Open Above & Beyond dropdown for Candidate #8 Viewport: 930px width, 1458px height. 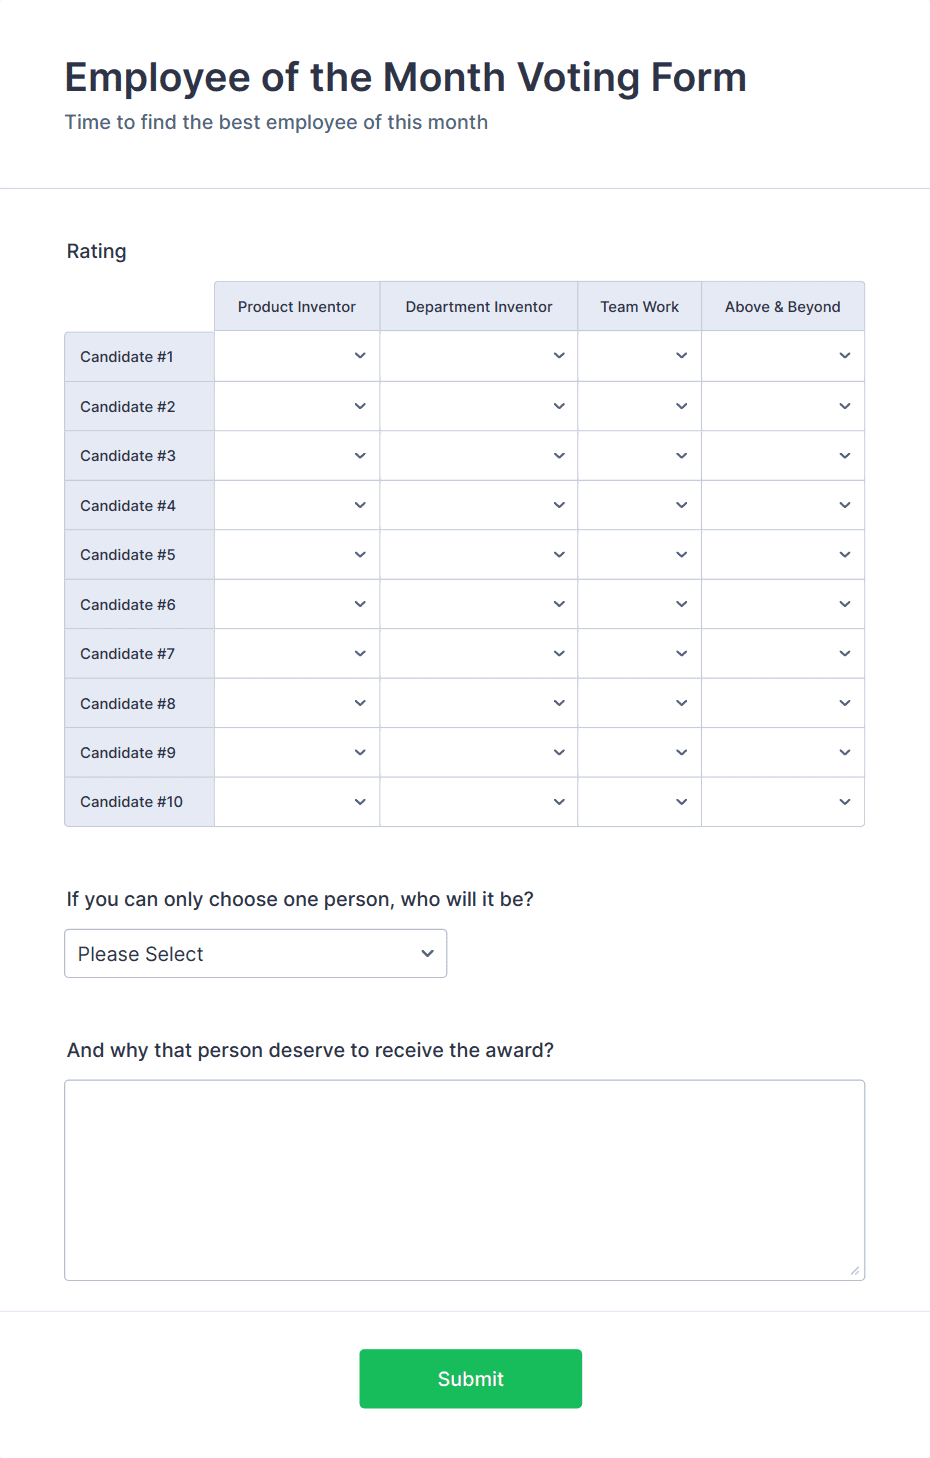[x=782, y=703]
